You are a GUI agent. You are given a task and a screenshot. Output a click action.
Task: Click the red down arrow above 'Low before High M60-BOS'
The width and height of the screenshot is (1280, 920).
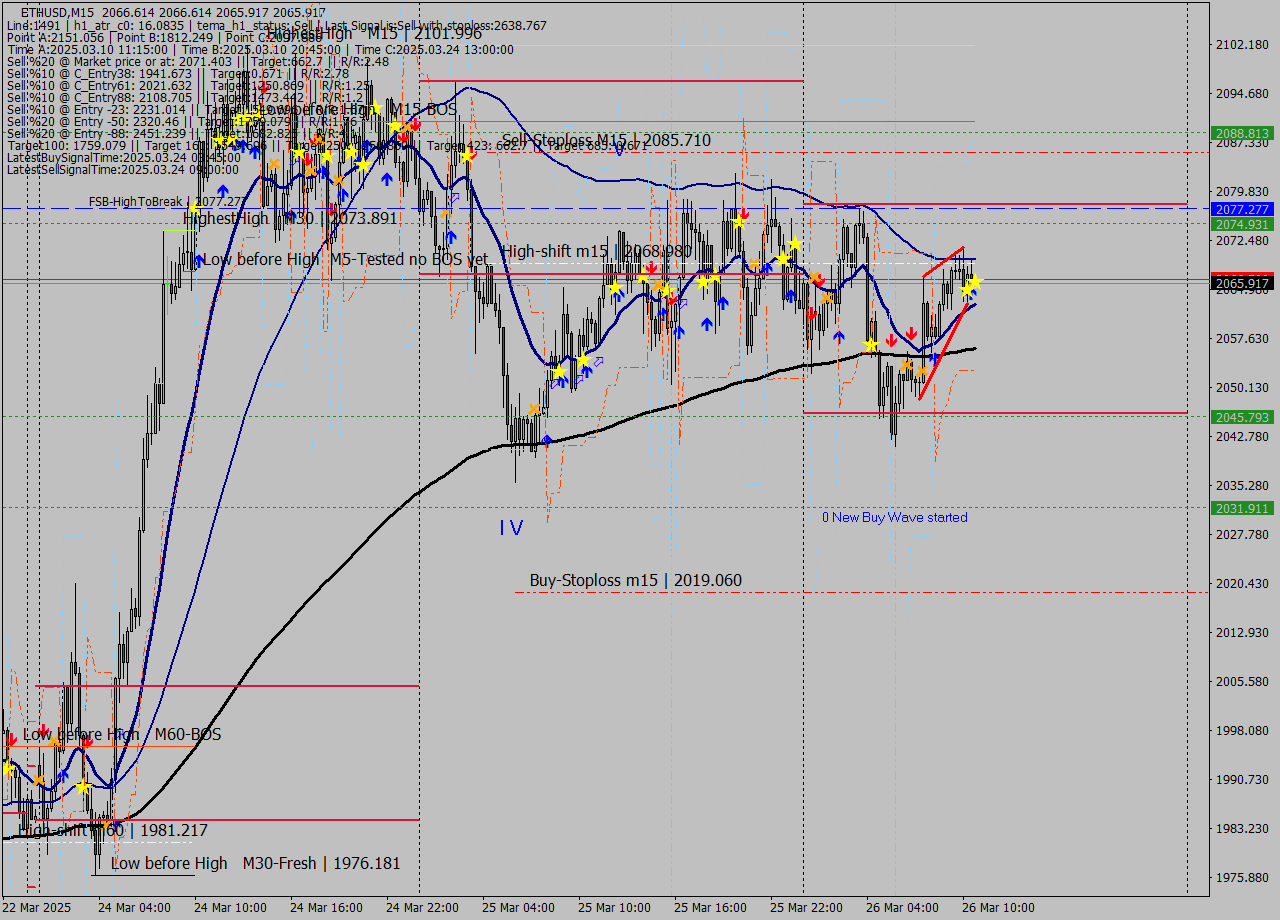tap(43, 729)
